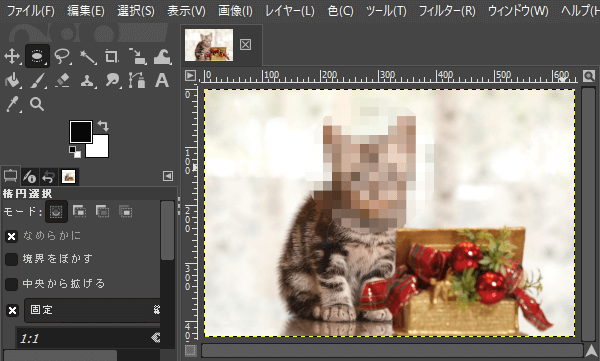Reset colors to default black and white

tap(75, 152)
